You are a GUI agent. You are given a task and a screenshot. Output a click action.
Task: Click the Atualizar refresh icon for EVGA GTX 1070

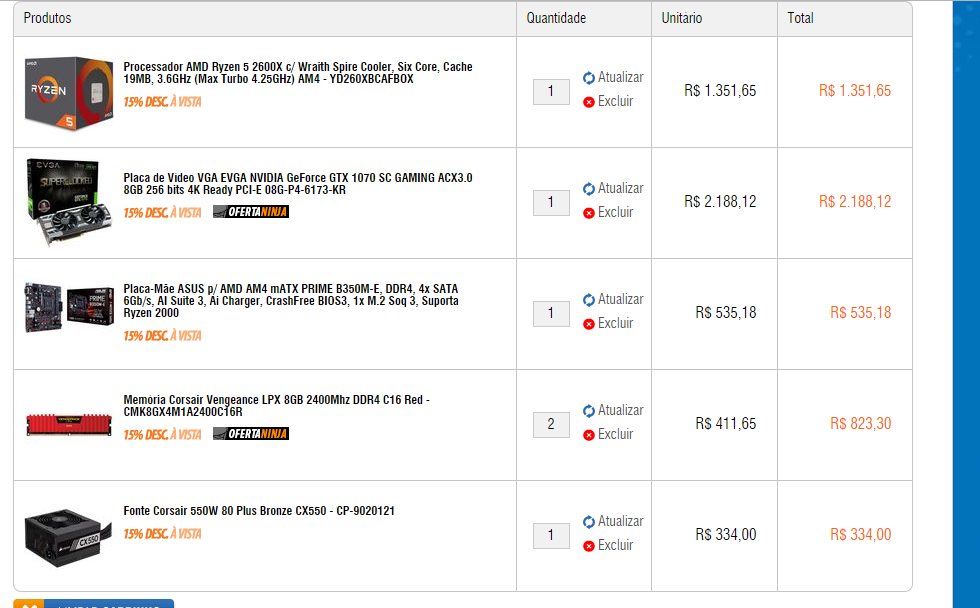(x=589, y=189)
